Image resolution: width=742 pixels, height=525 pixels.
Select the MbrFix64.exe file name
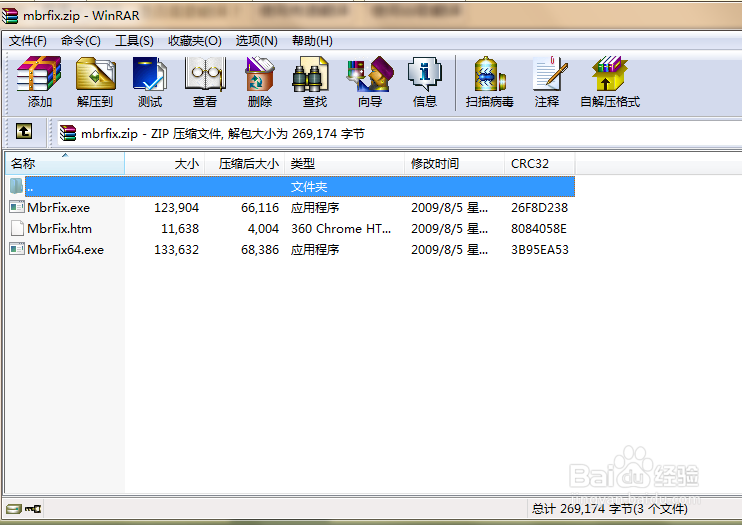[x=66, y=249]
